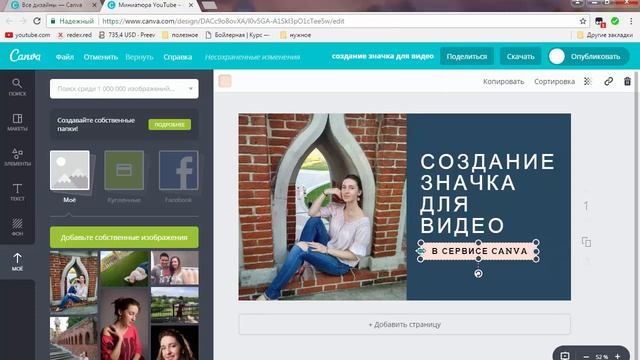Open 'Другие закладки' bookmarks folder

coord(605,35)
